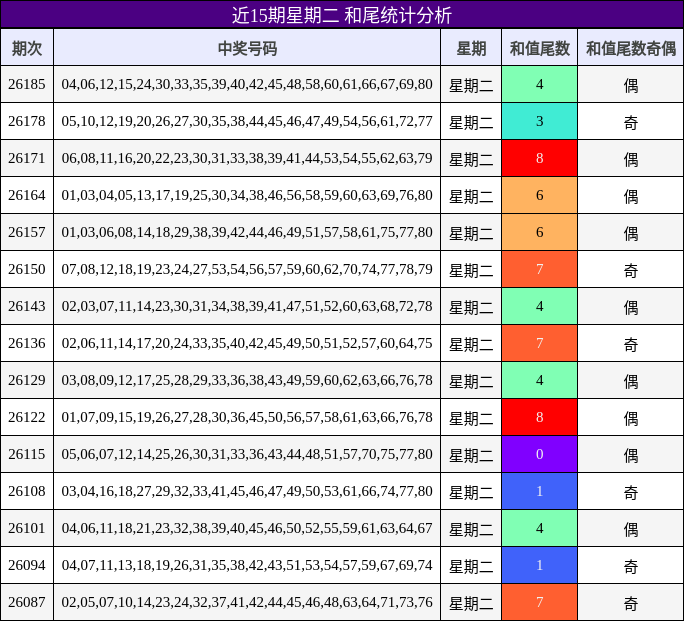Click winning numbers starting 05,10,12,19,20

tap(247, 121)
